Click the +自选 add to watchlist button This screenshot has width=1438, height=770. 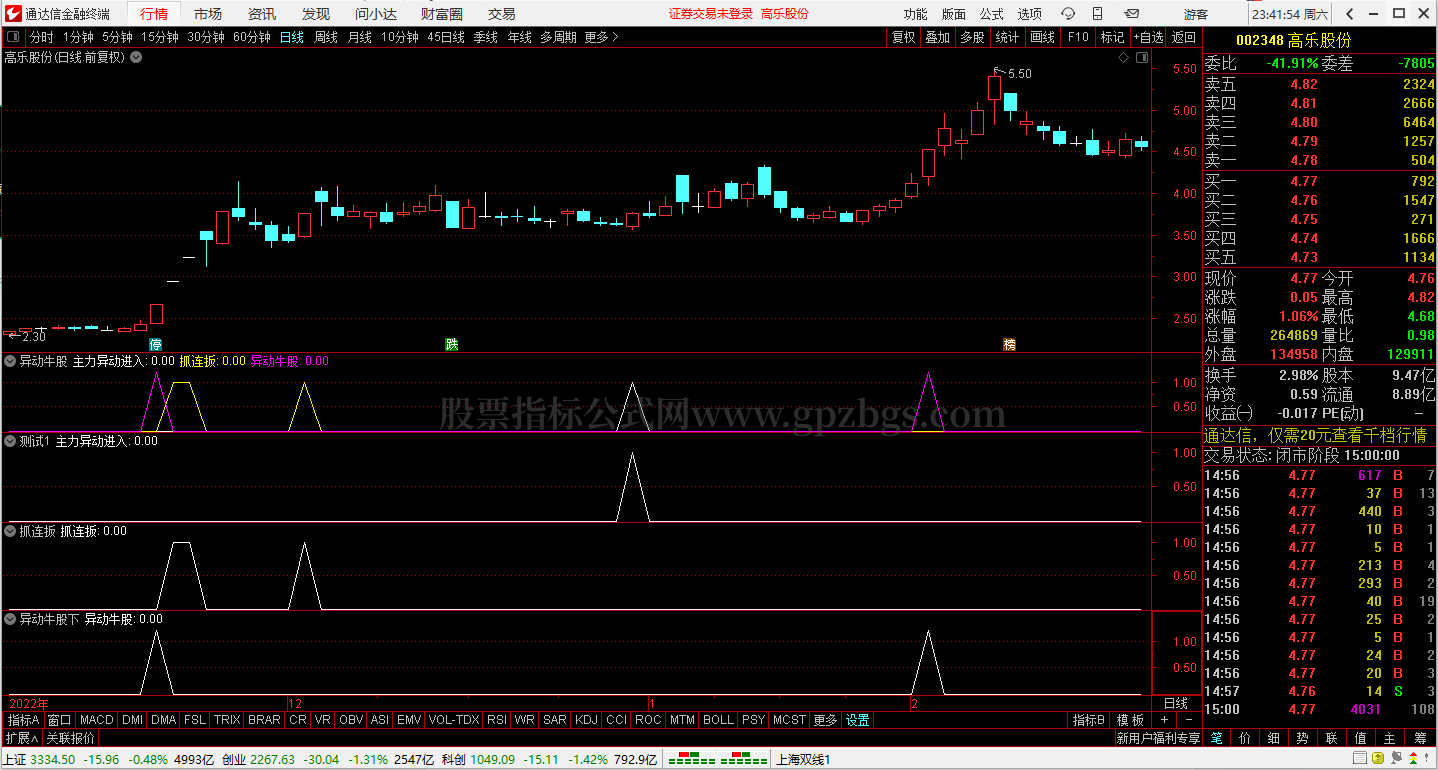(x=1148, y=37)
